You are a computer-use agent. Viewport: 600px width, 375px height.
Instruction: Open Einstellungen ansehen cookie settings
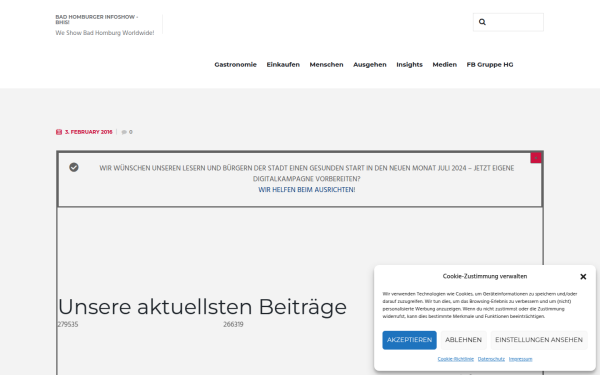[x=539, y=340]
